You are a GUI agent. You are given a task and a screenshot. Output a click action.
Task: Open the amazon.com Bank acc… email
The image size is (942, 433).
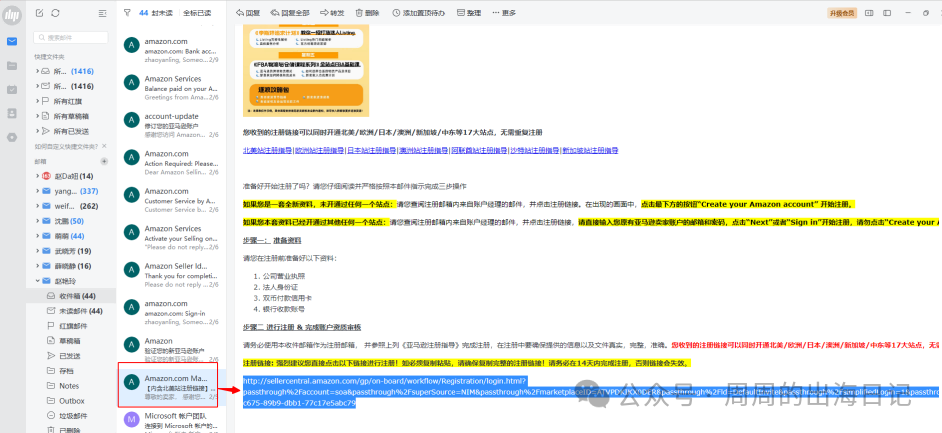click(171, 50)
